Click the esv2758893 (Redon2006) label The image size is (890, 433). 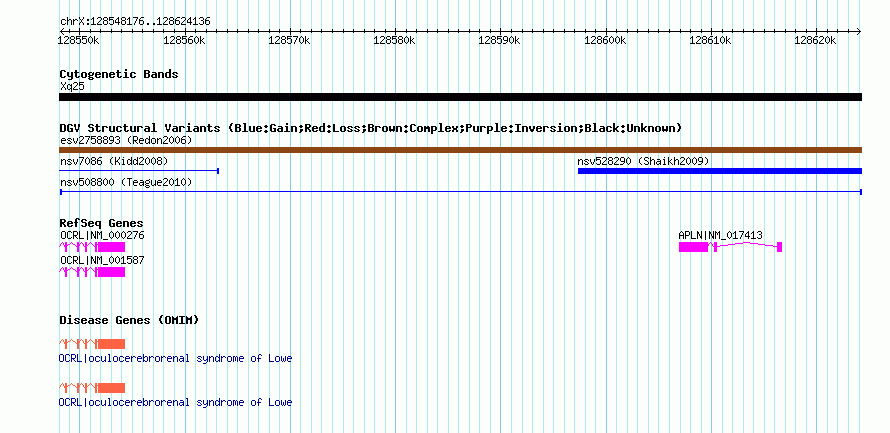tap(126, 140)
